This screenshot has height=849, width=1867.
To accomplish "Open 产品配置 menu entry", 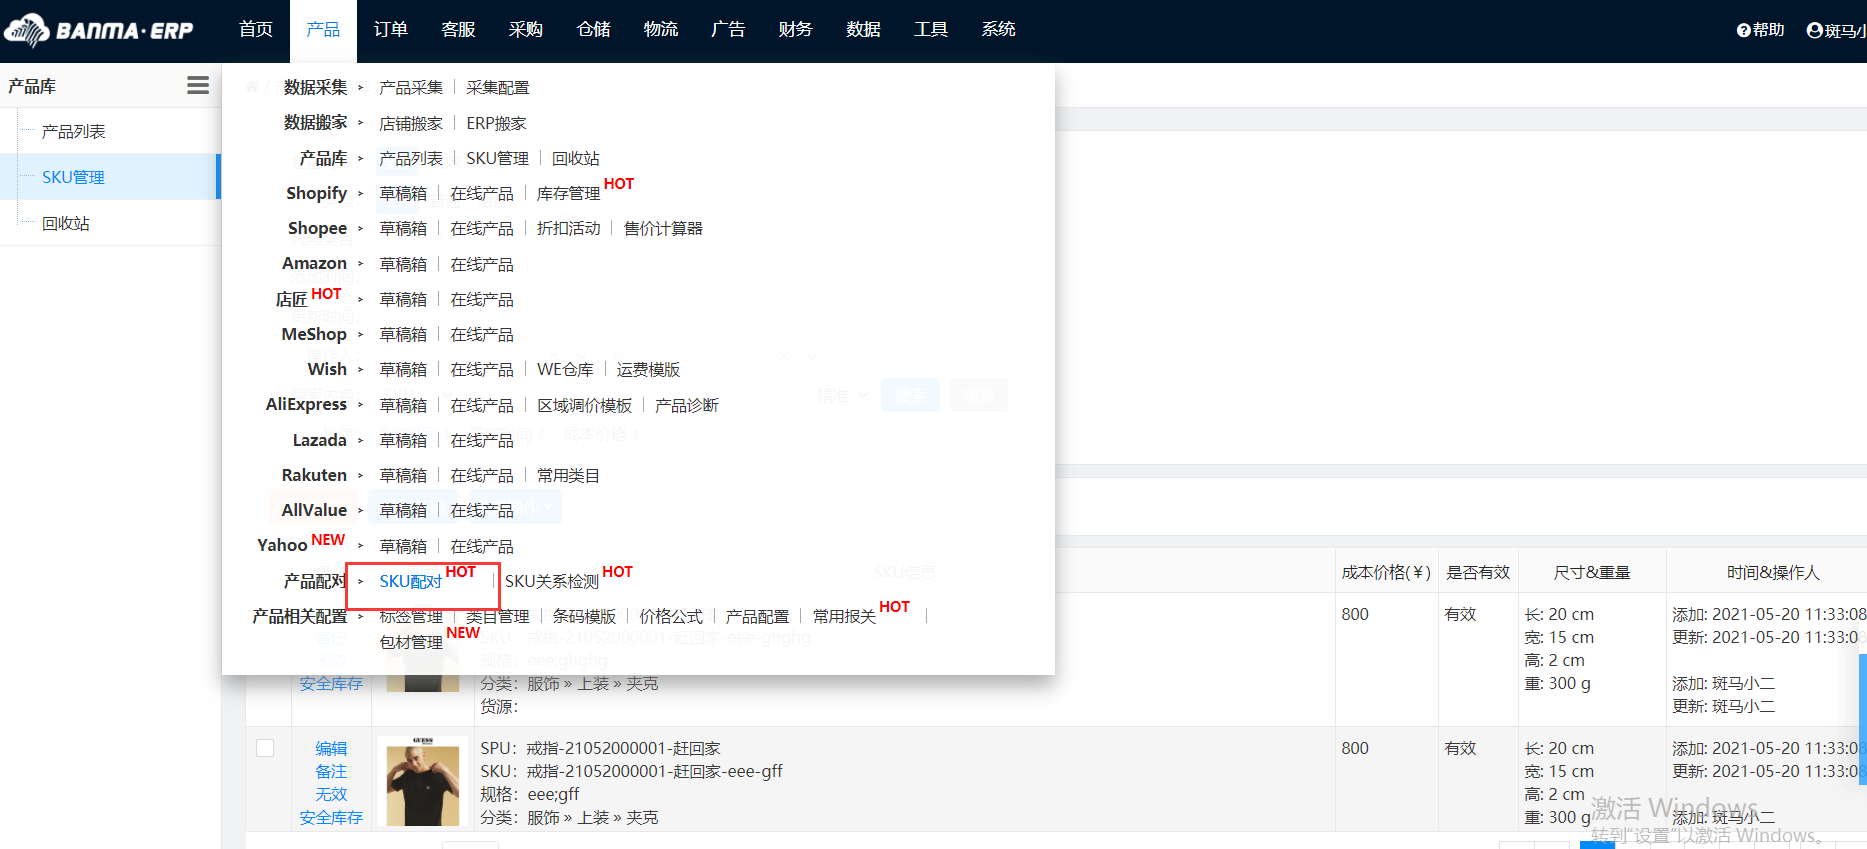I will click(758, 616).
